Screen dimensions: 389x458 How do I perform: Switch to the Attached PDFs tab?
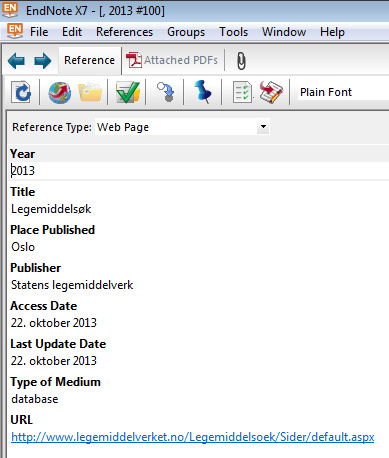click(x=172, y=60)
